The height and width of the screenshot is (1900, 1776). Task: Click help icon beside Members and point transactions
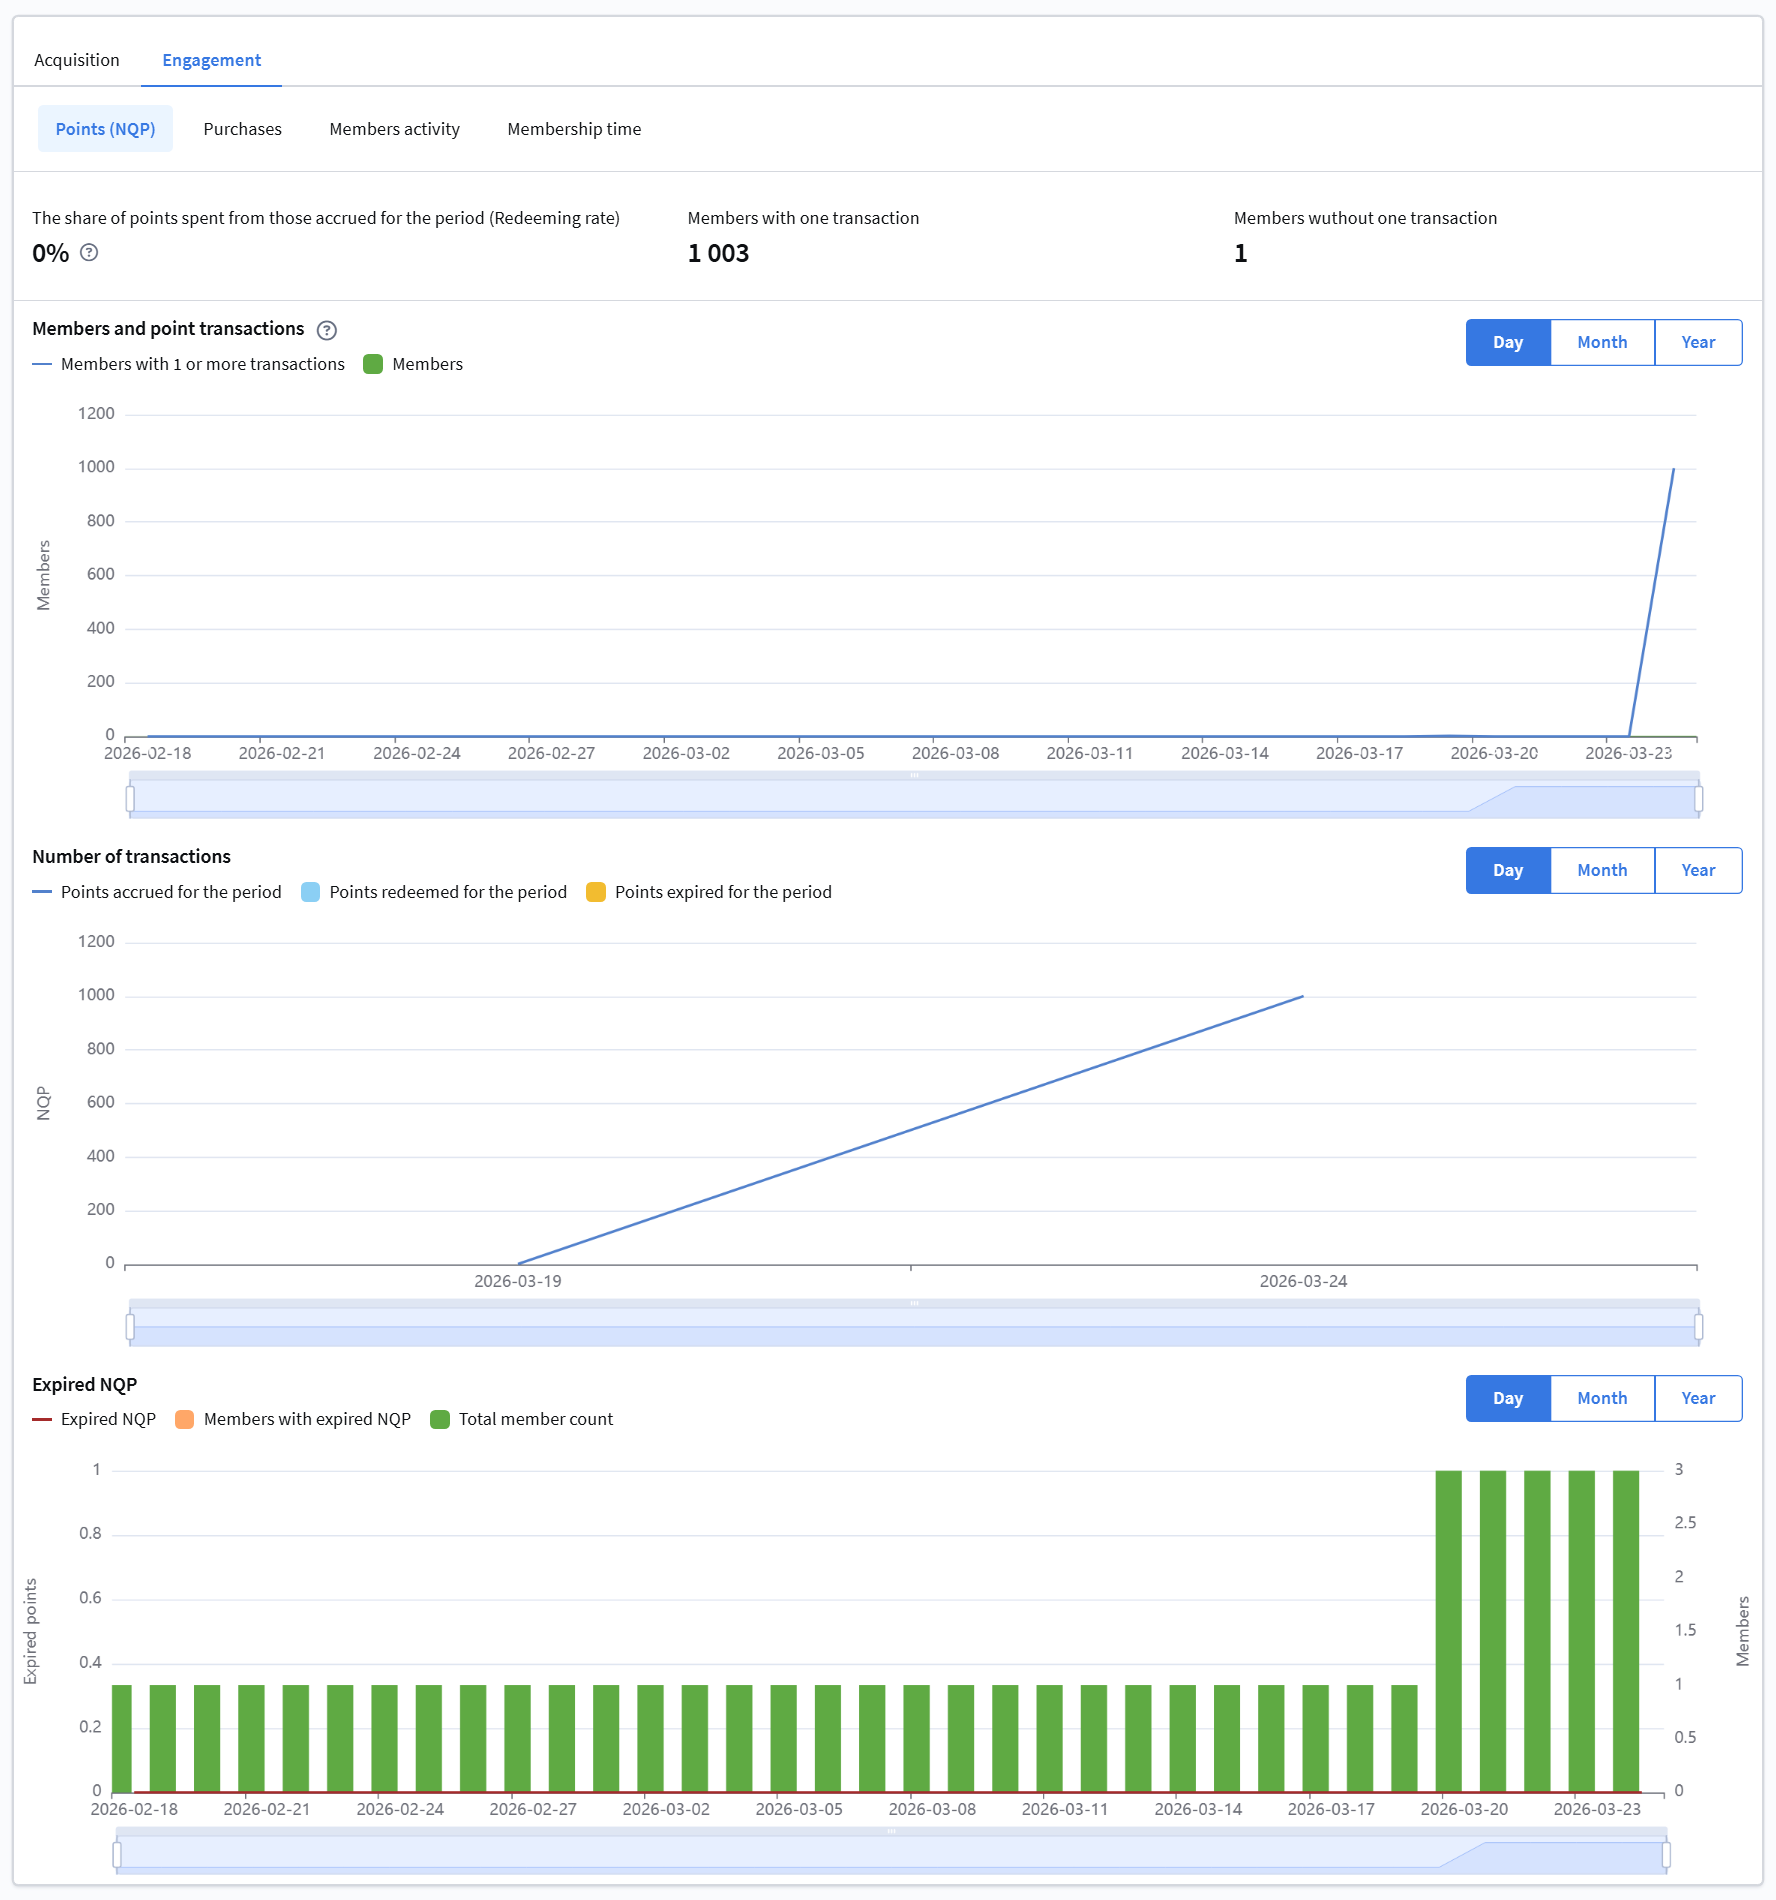tap(326, 330)
